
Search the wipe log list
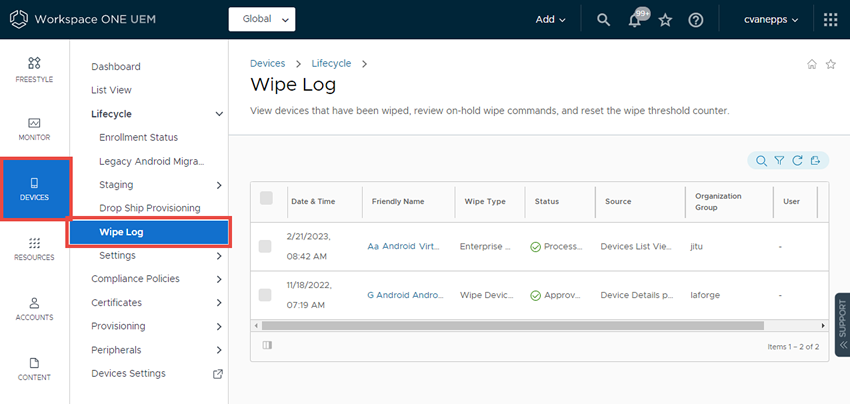[x=761, y=161]
